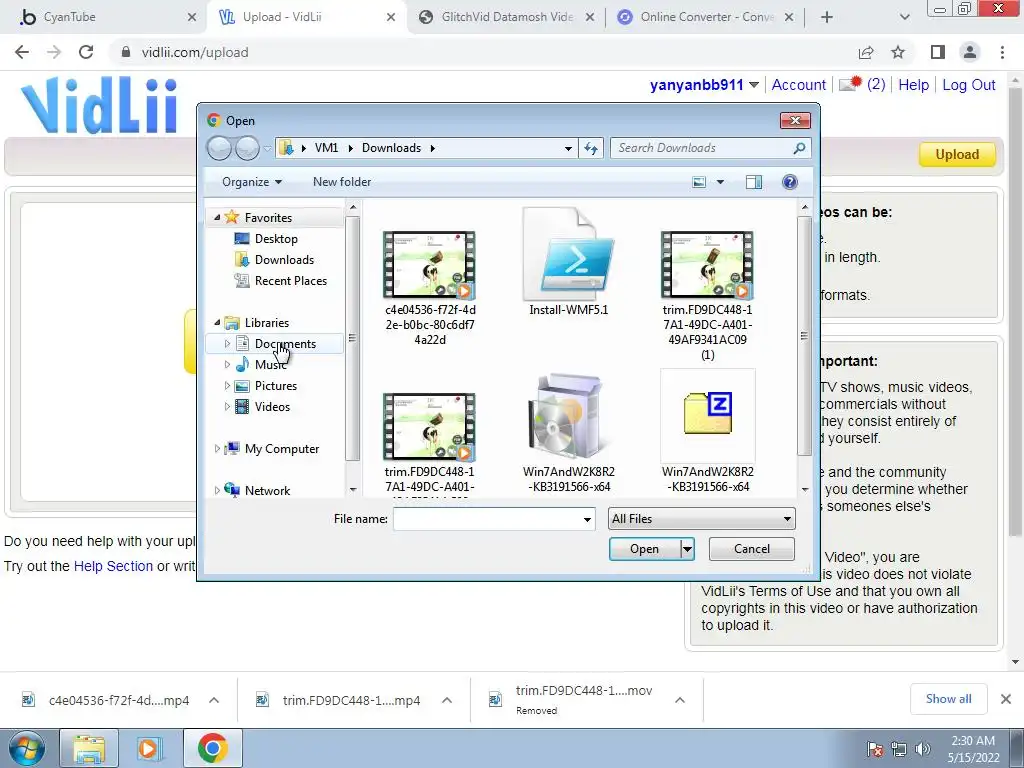Click the forward navigation button in Open dialog

(247, 148)
